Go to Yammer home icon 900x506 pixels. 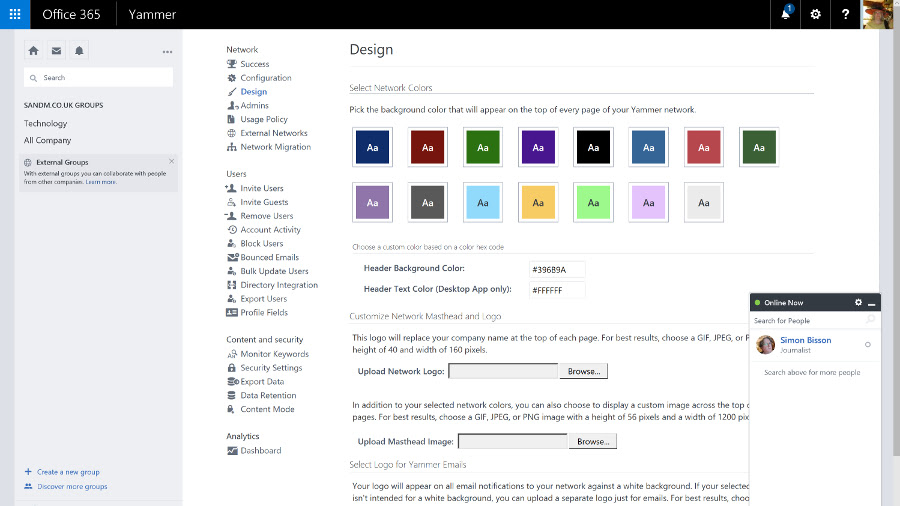coord(33,50)
